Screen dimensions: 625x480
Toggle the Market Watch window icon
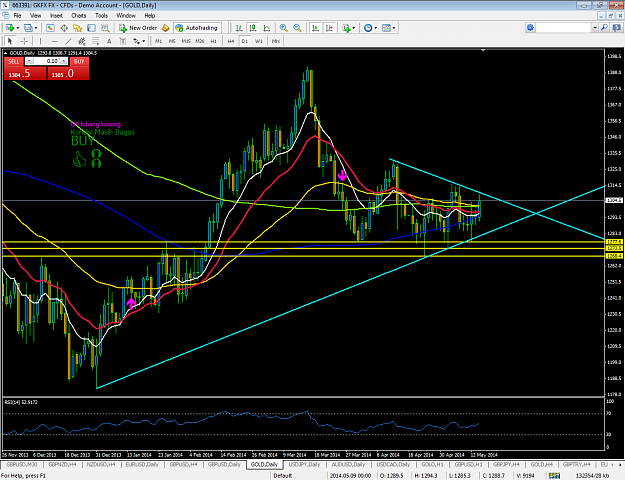(x=50, y=28)
